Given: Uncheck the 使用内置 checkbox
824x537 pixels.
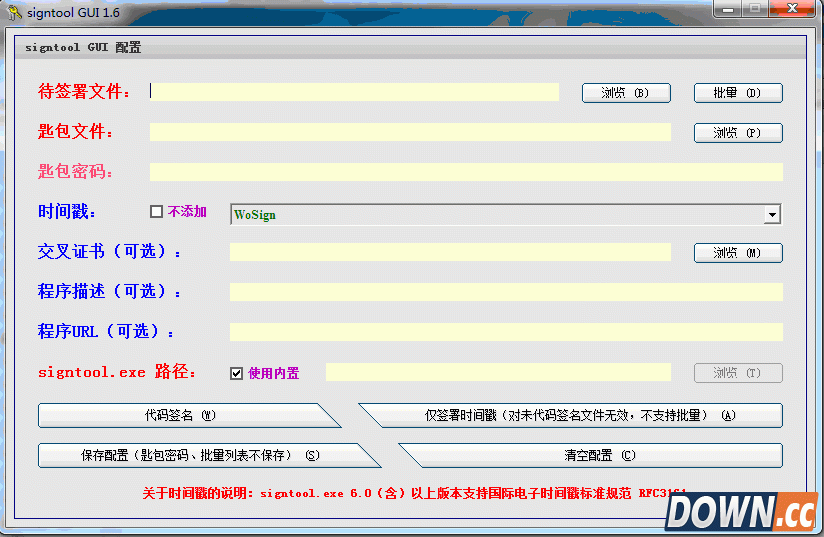Looking at the screenshot, I should 236,373.
